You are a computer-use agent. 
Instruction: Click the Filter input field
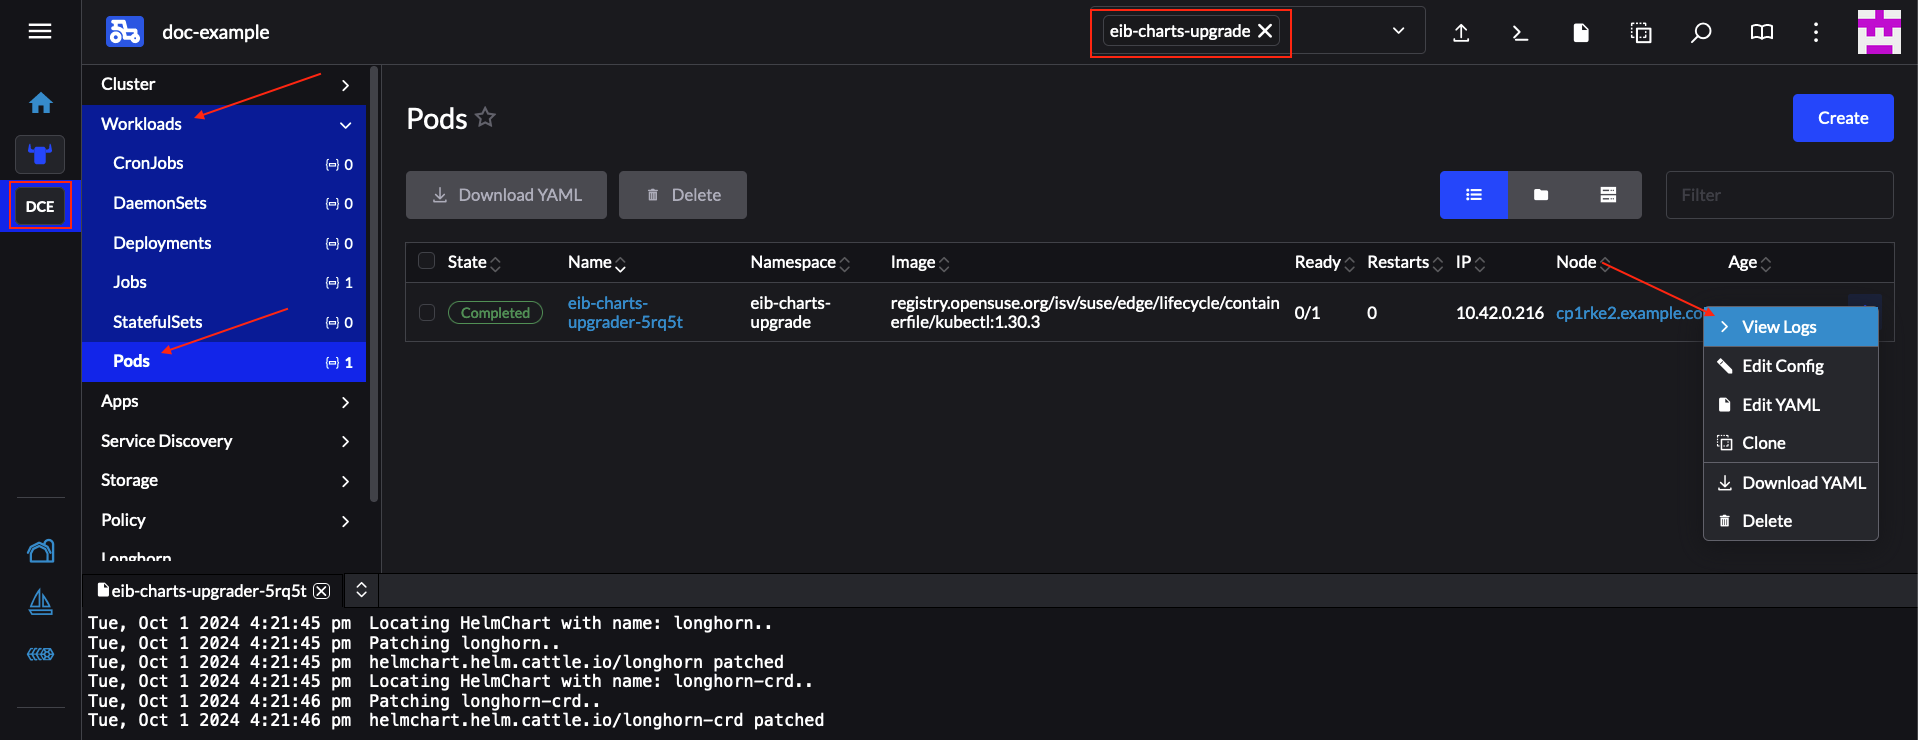coord(1778,195)
